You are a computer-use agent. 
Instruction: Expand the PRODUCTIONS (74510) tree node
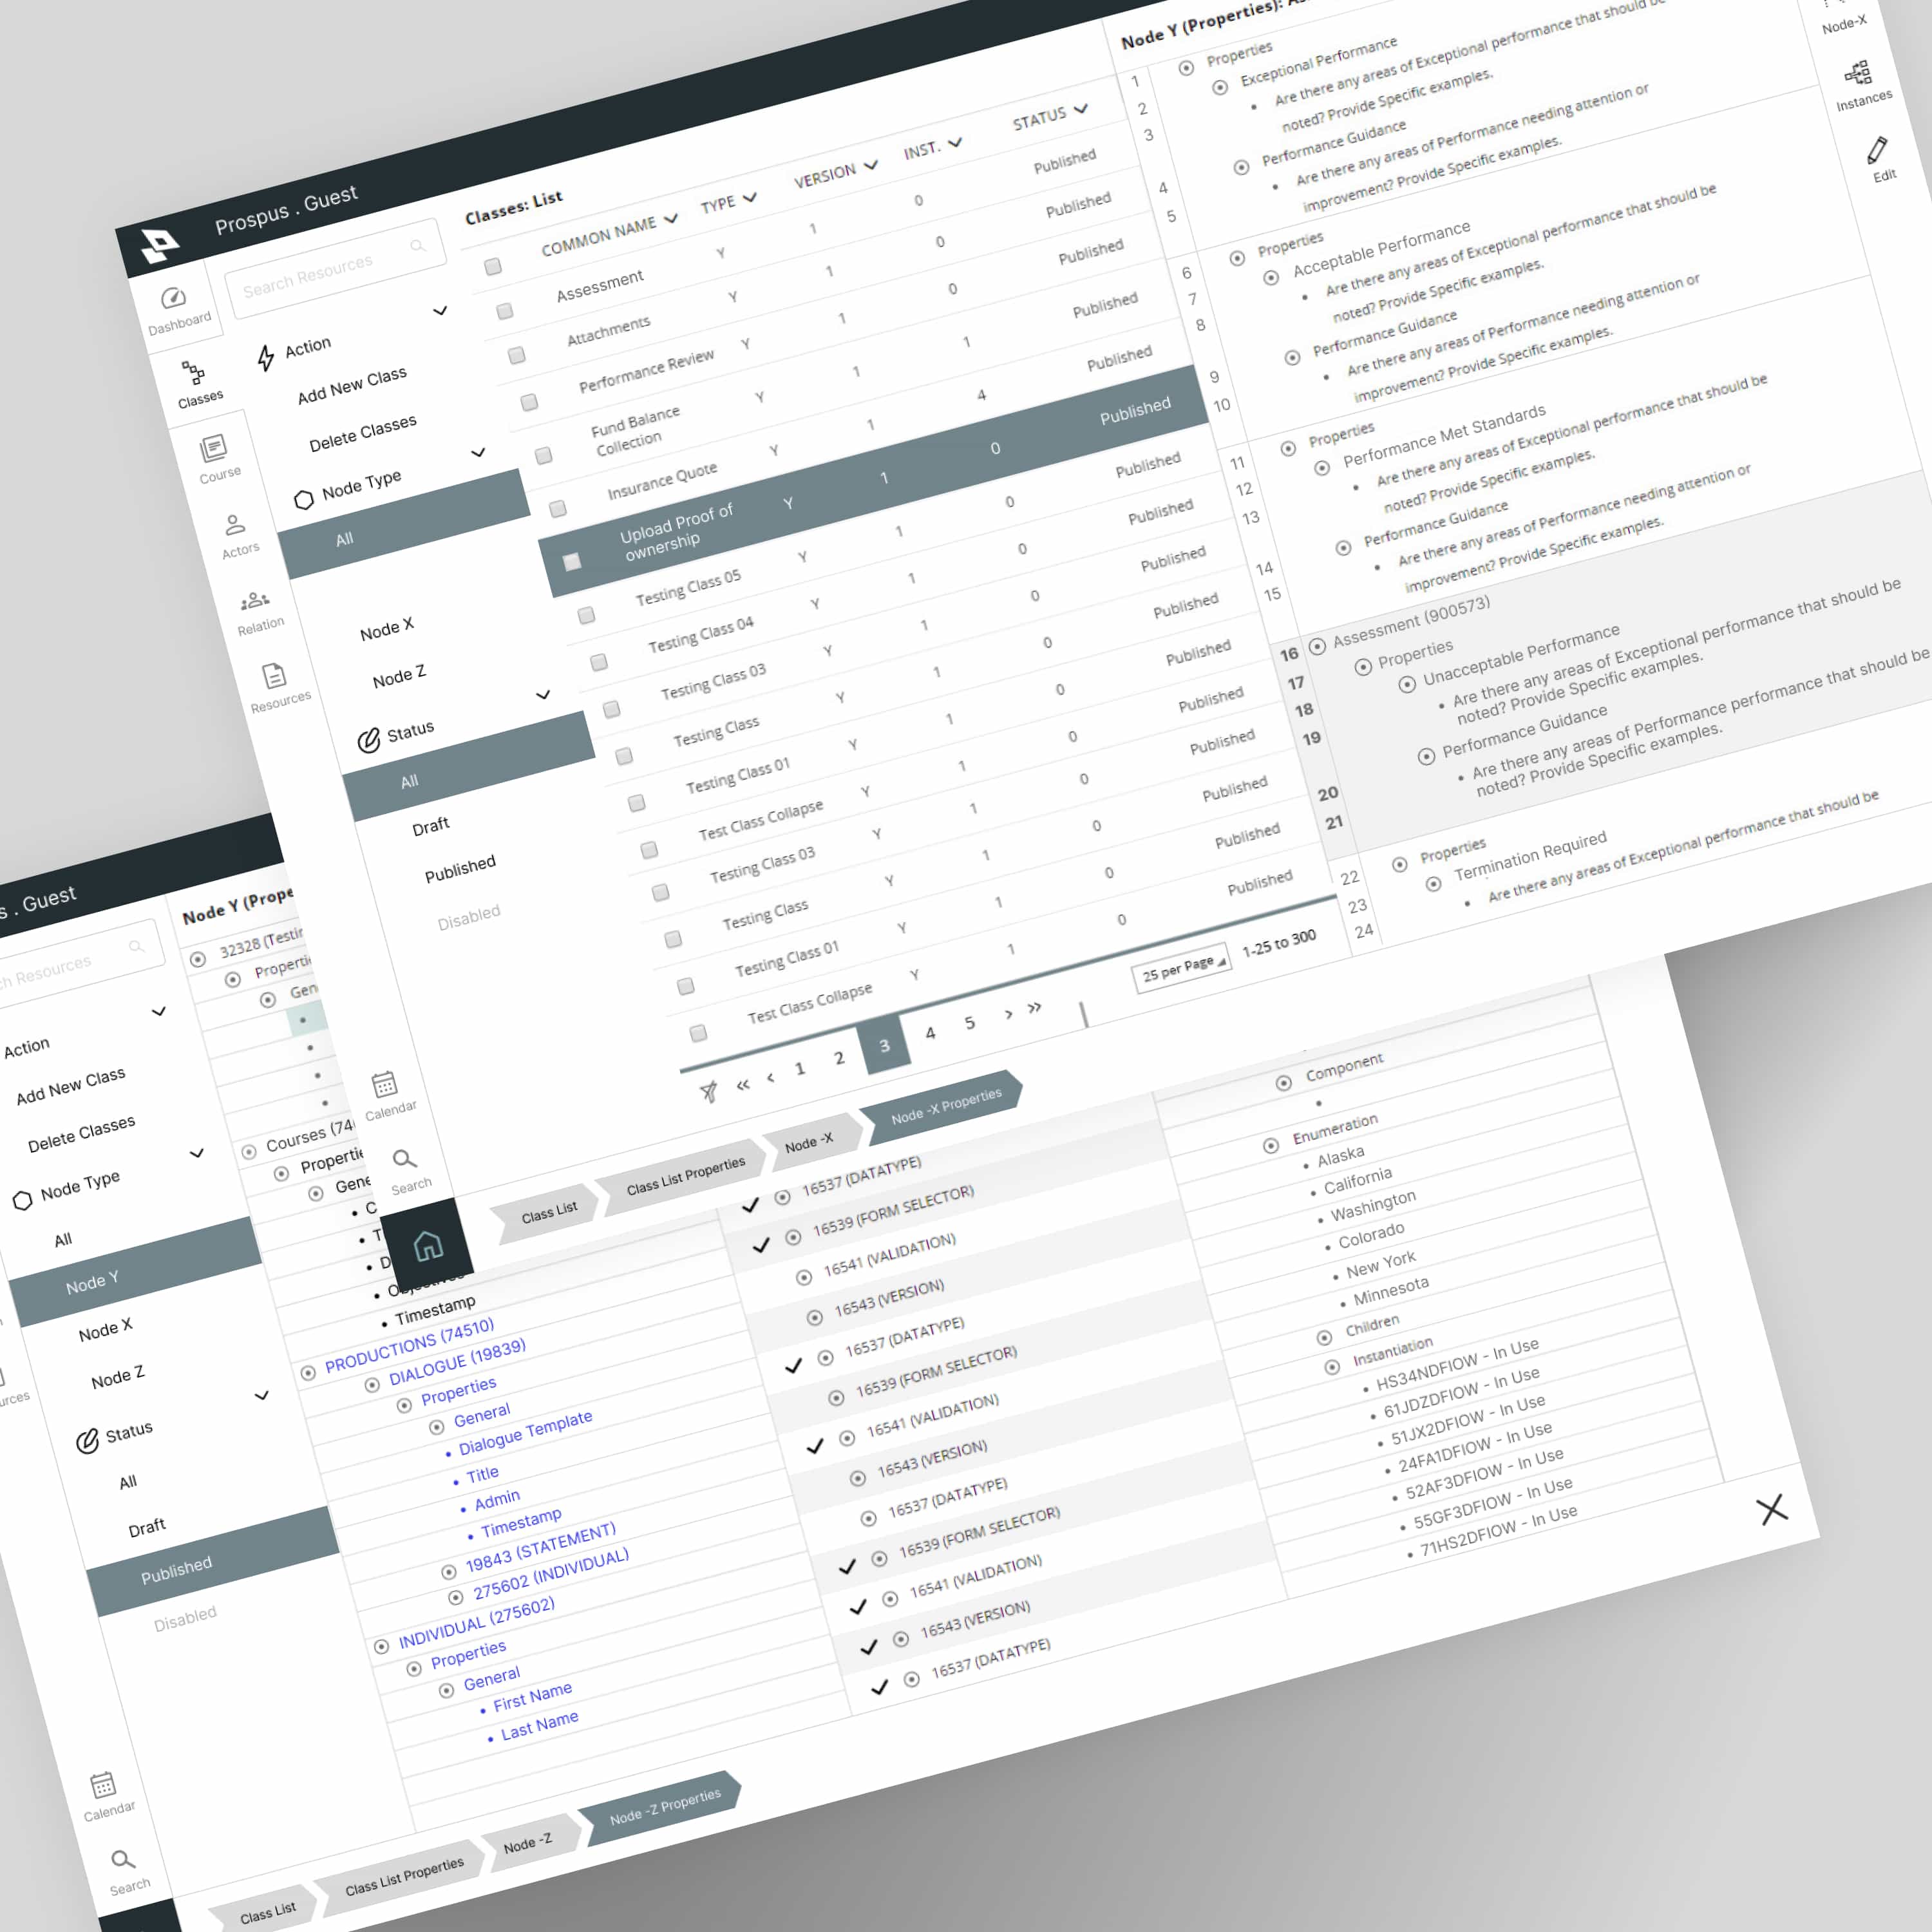(308, 1373)
